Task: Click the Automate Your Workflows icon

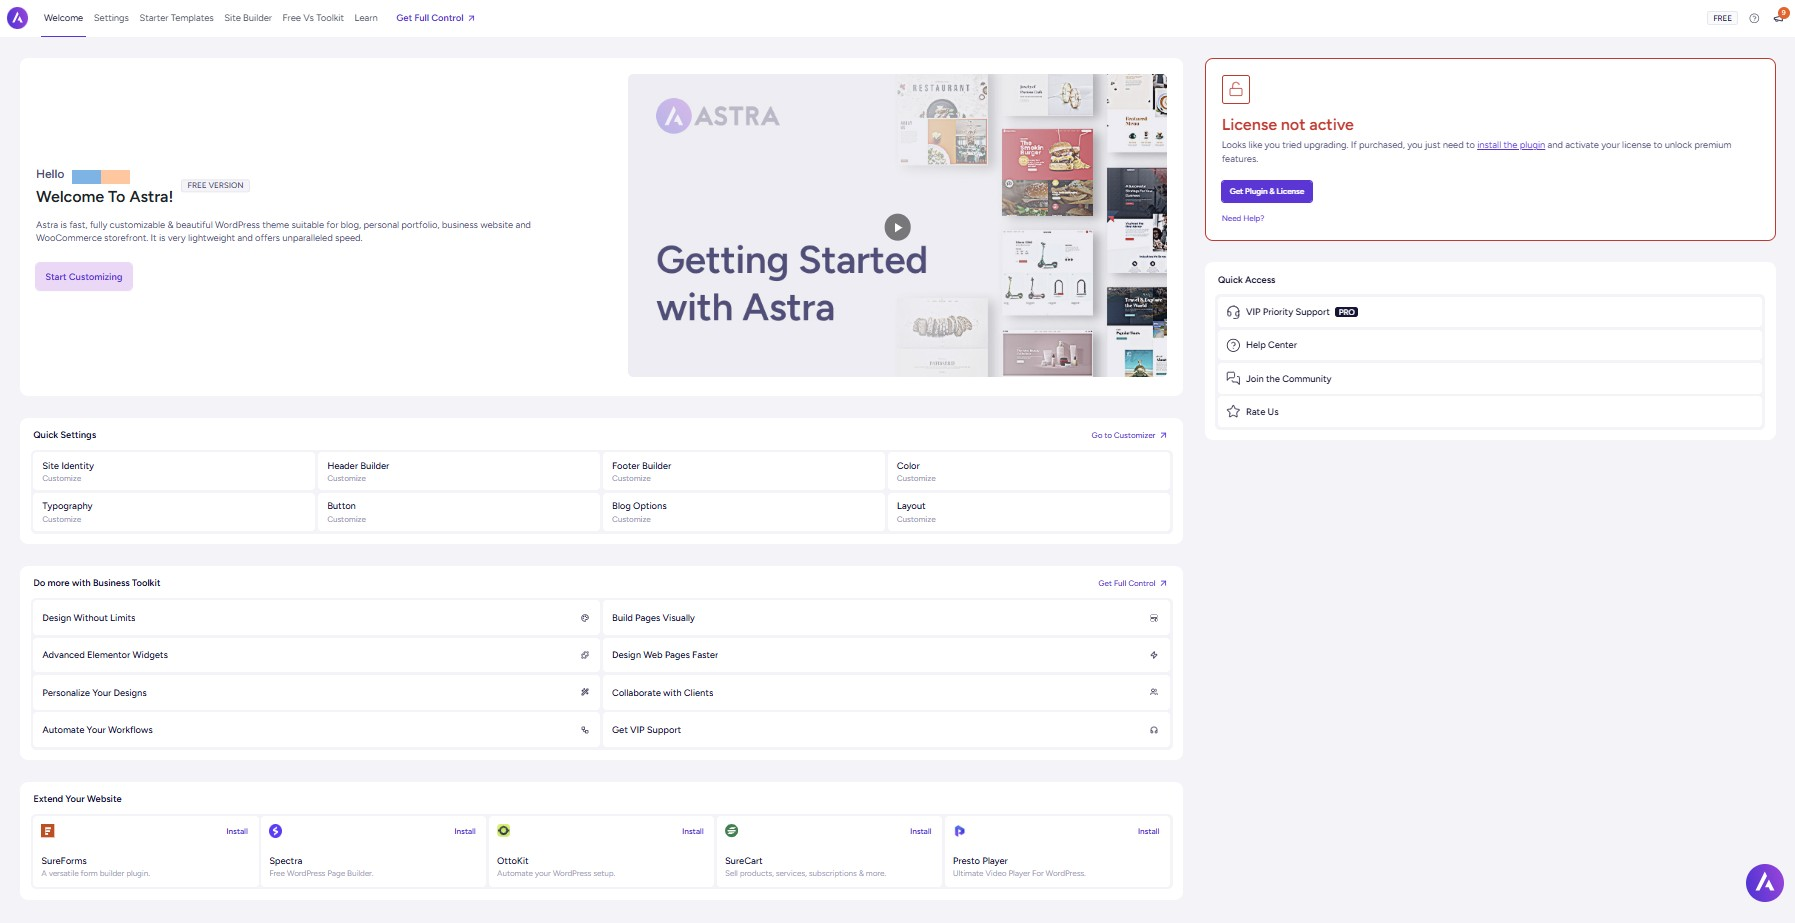Action: (585, 730)
